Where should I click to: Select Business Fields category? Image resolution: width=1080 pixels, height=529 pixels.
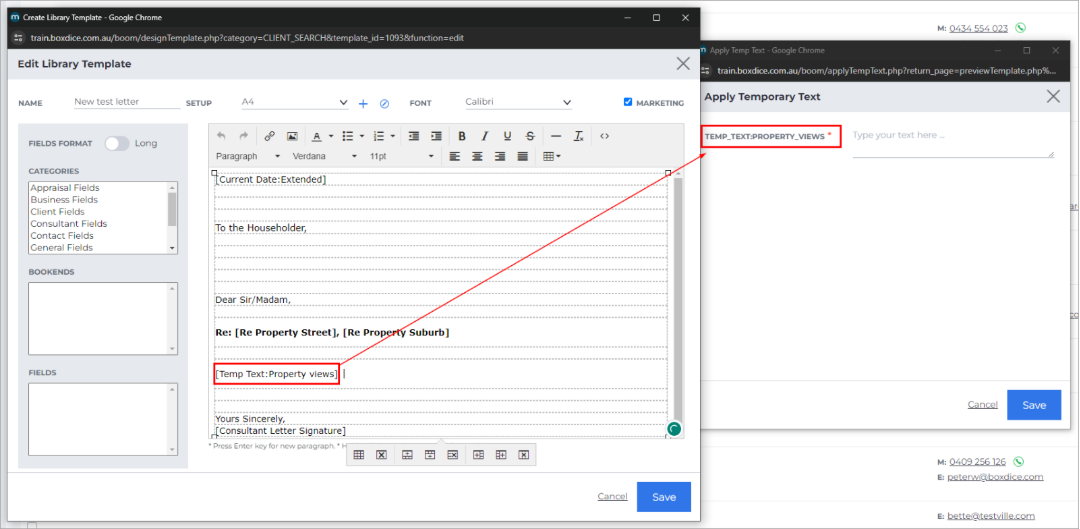[x=64, y=200]
